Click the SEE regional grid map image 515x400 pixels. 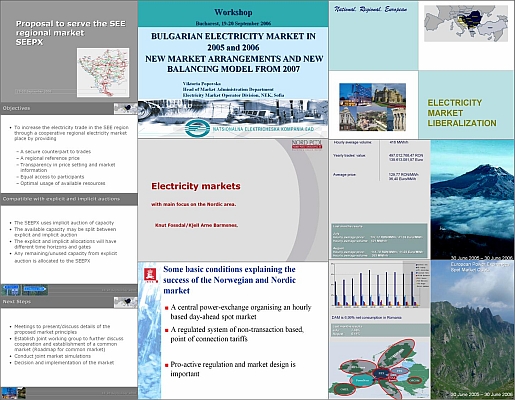coord(103,73)
